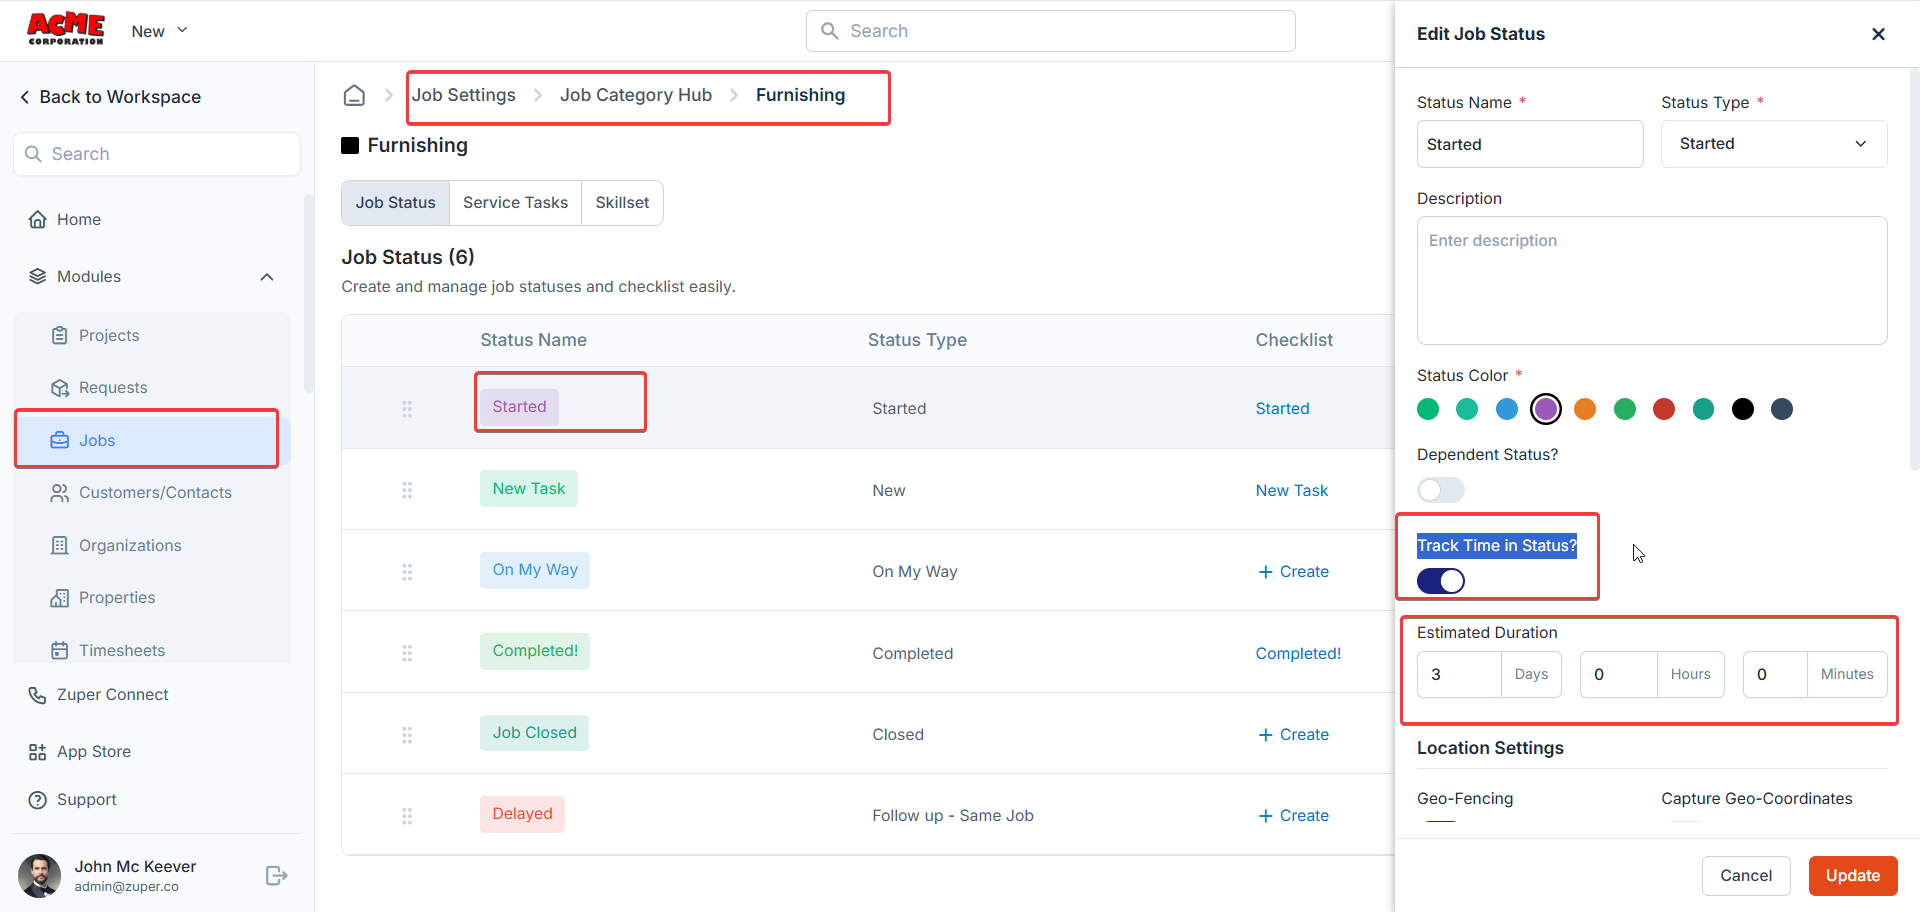Turn on the Dependent Status toggle
Viewport: 1920px width, 912px height.
(x=1441, y=490)
